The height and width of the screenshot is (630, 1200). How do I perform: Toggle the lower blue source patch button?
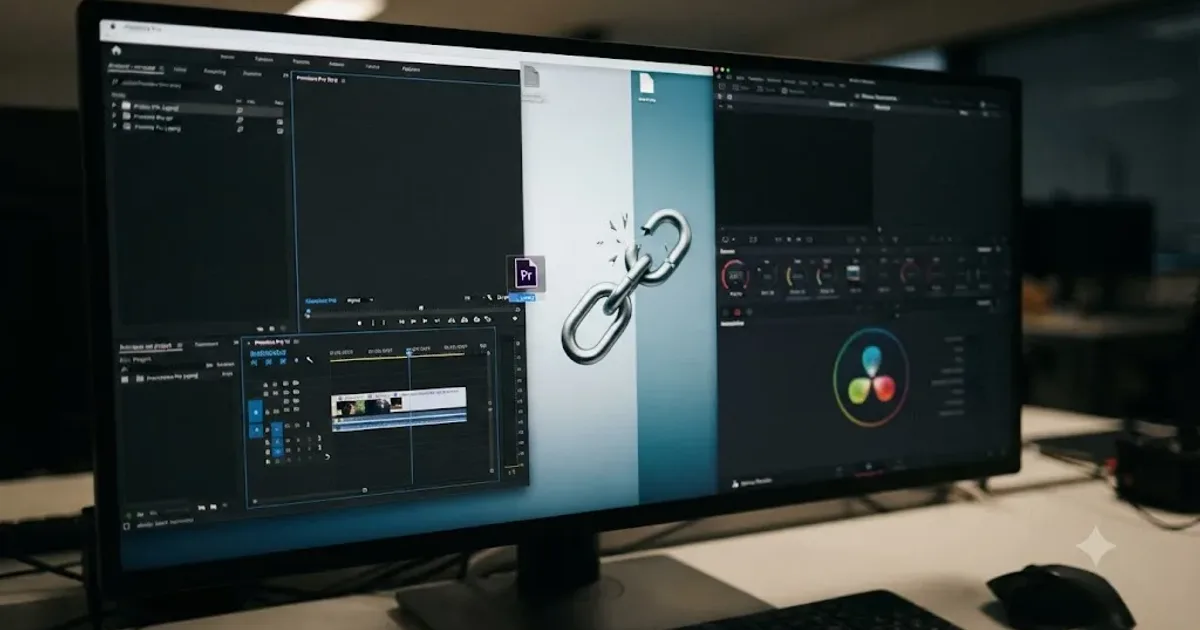256,431
